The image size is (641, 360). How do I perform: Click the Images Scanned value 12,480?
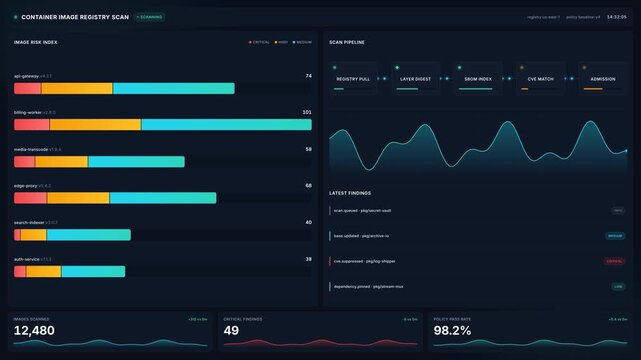[x=34, y=330]
